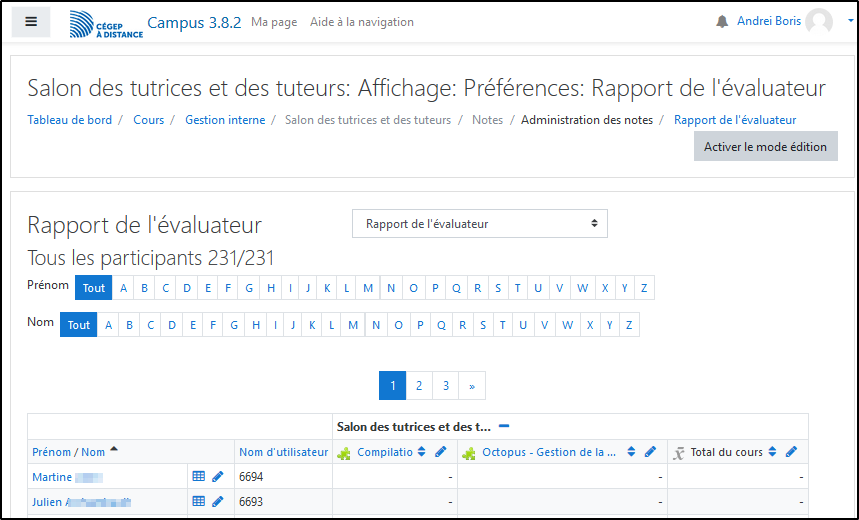Image resolution: width=859 pixels, height=520 pixels.
Task: Sort by Total du cours arrows
Action: pos(772,452)
